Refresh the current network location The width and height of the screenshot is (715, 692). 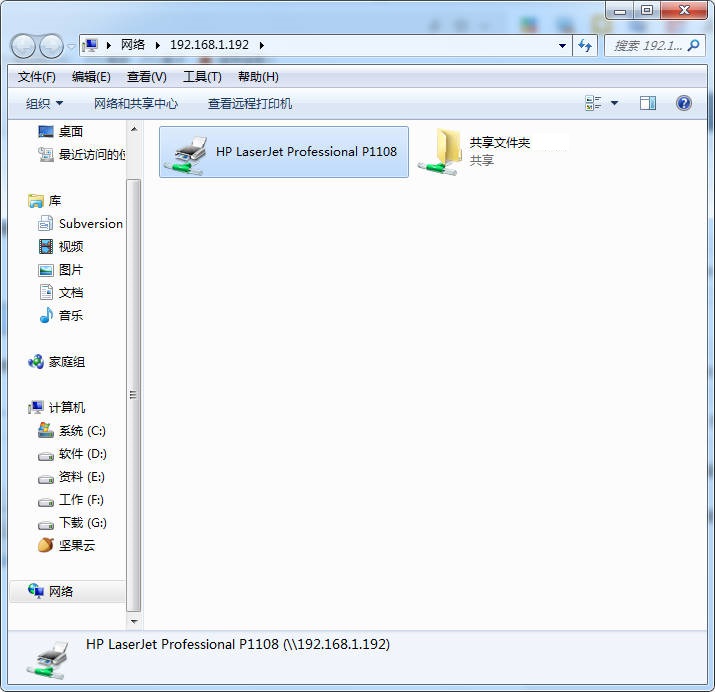(x=585, y=46)
